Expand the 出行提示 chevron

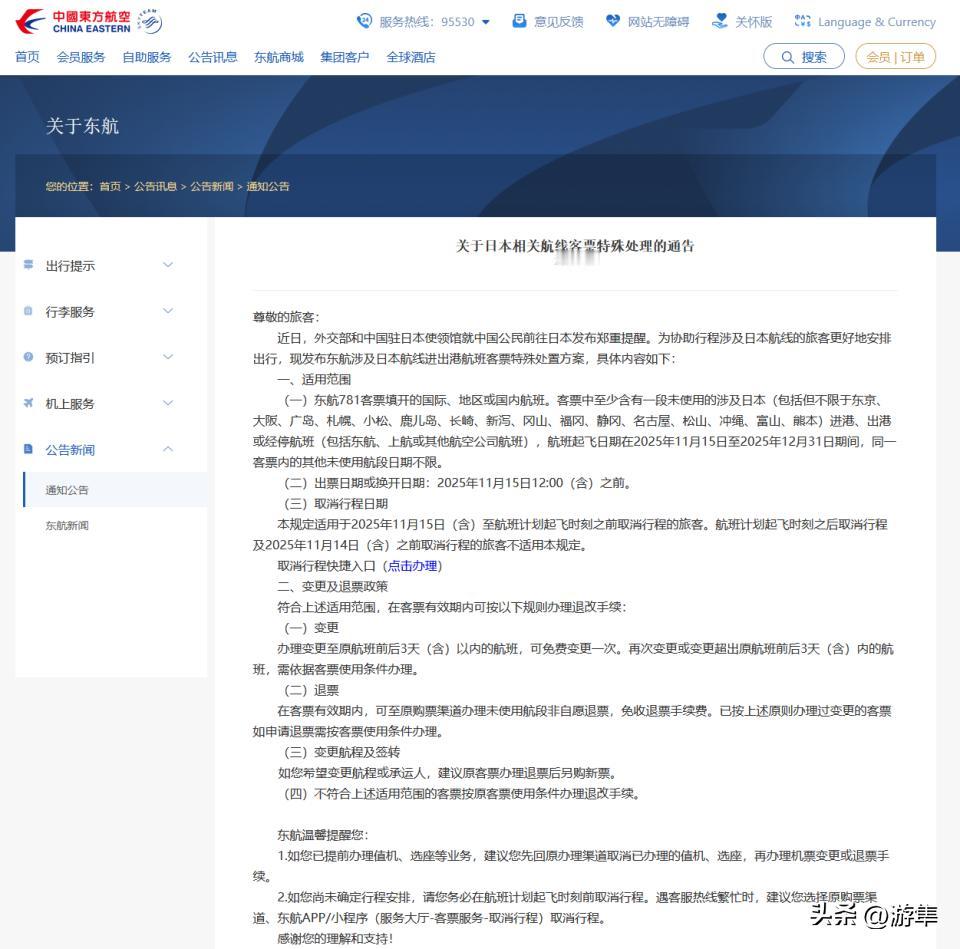[168, 264]
